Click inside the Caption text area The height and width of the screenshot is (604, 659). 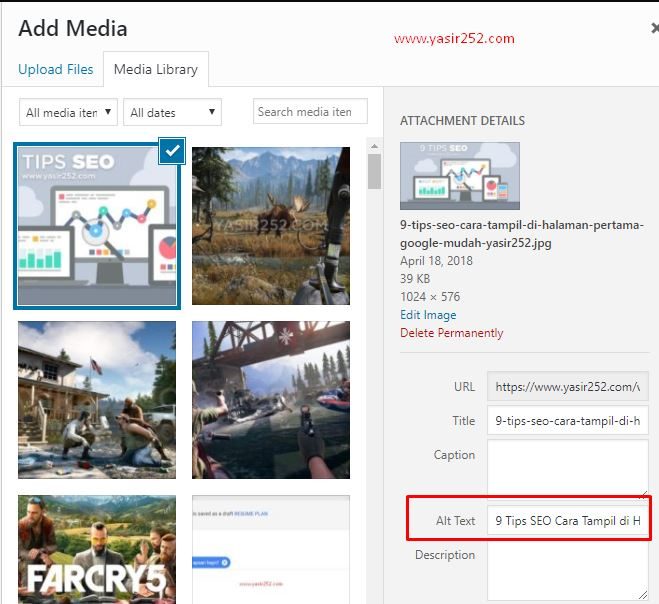pos(568,468)
